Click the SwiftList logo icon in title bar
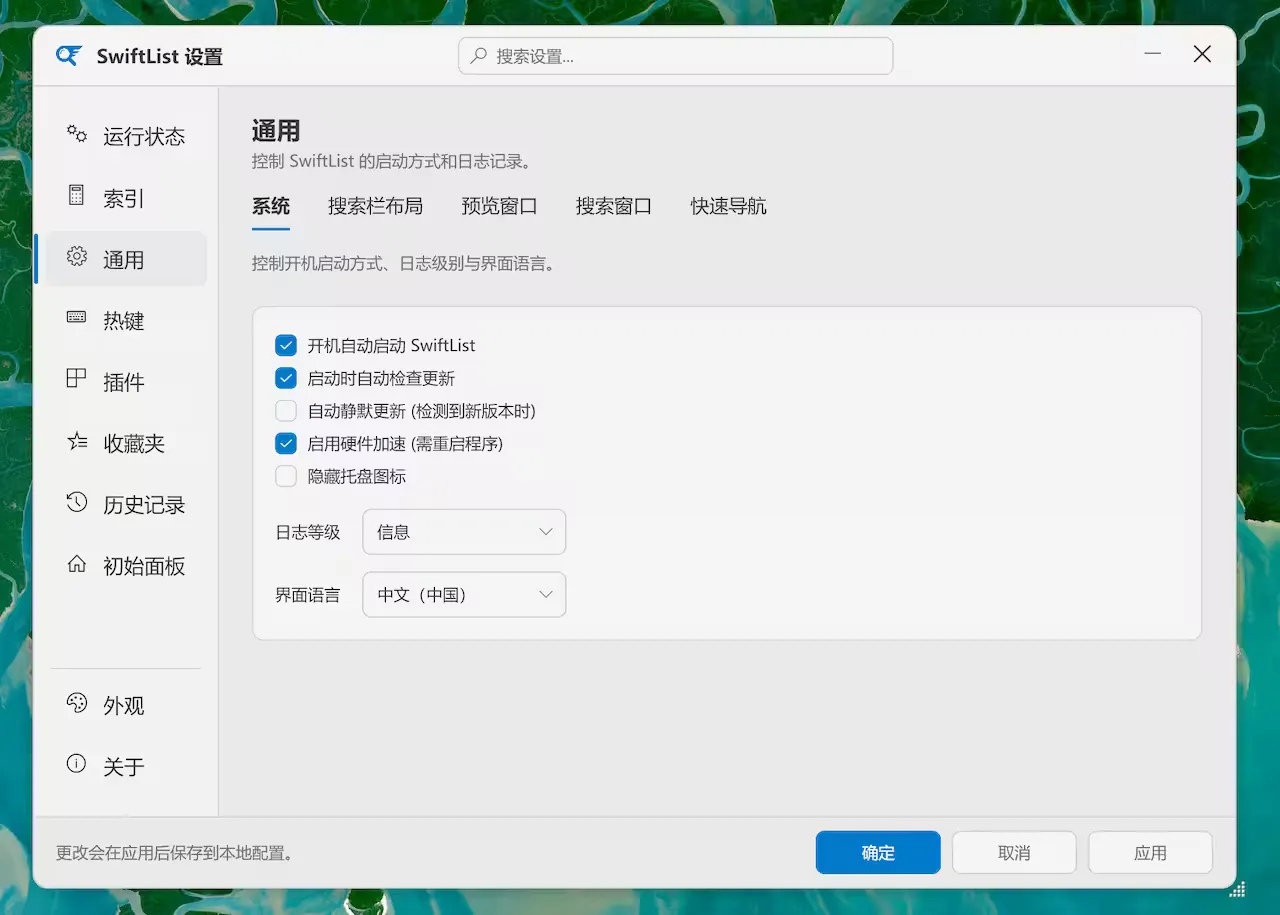This screenshot has width=1280, height=915. click(x=69, y=56)
